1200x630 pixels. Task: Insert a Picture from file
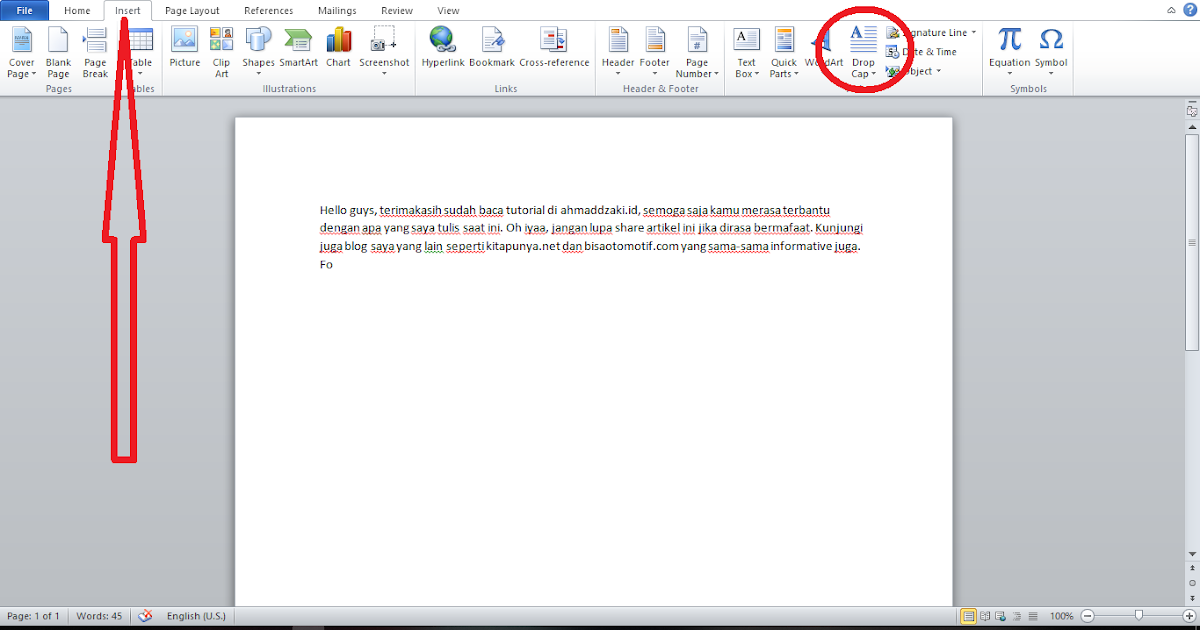185,48
